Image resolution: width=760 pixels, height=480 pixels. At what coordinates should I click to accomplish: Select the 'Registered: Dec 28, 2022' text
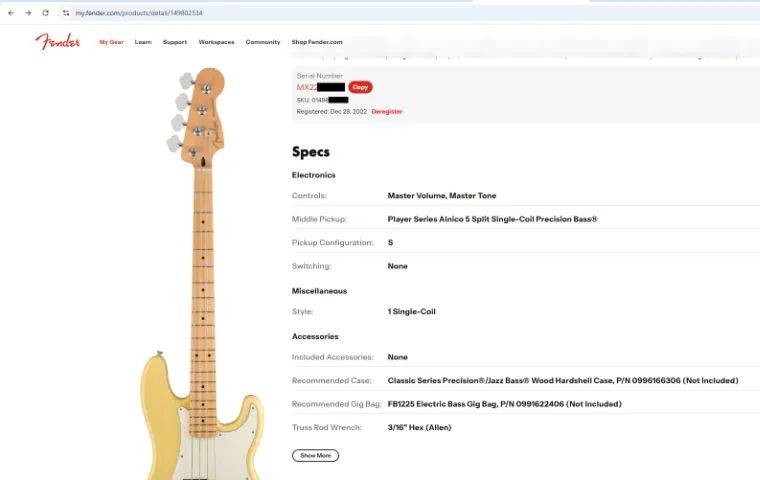tap(332, 112)
